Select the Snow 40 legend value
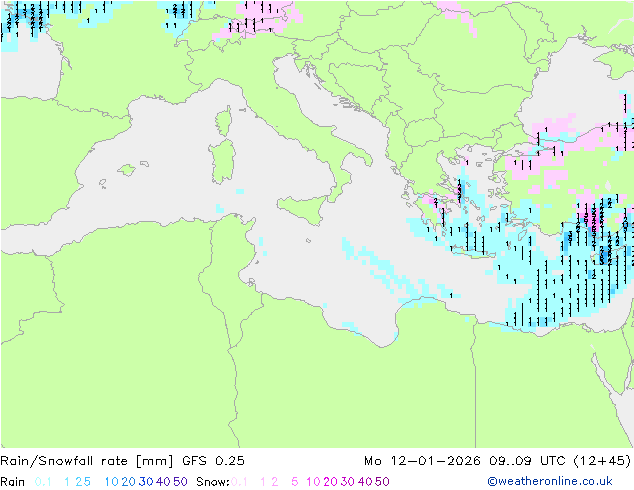Image resolution: width=634 pixels, height=490 pixels. (365, 482)
